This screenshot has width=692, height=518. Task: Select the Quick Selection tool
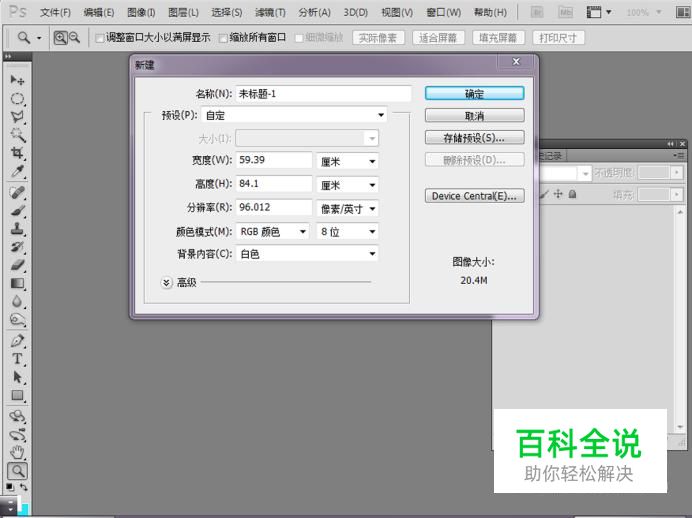click(17, 135)
